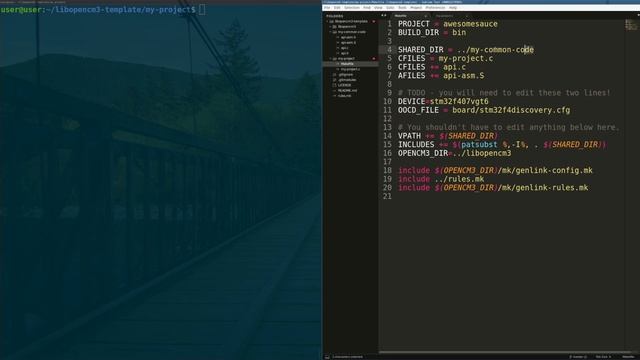Open Tab Size selector in status bar
The width and height of the screenshot is (640, 360).
[x=603, y=357]
